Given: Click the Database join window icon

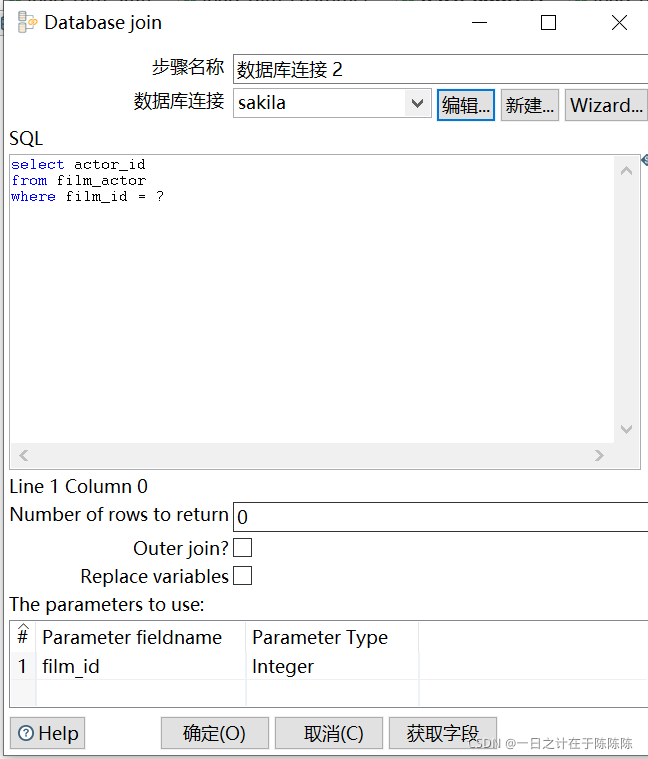Looking at the screenshot, I should [27, 22].
